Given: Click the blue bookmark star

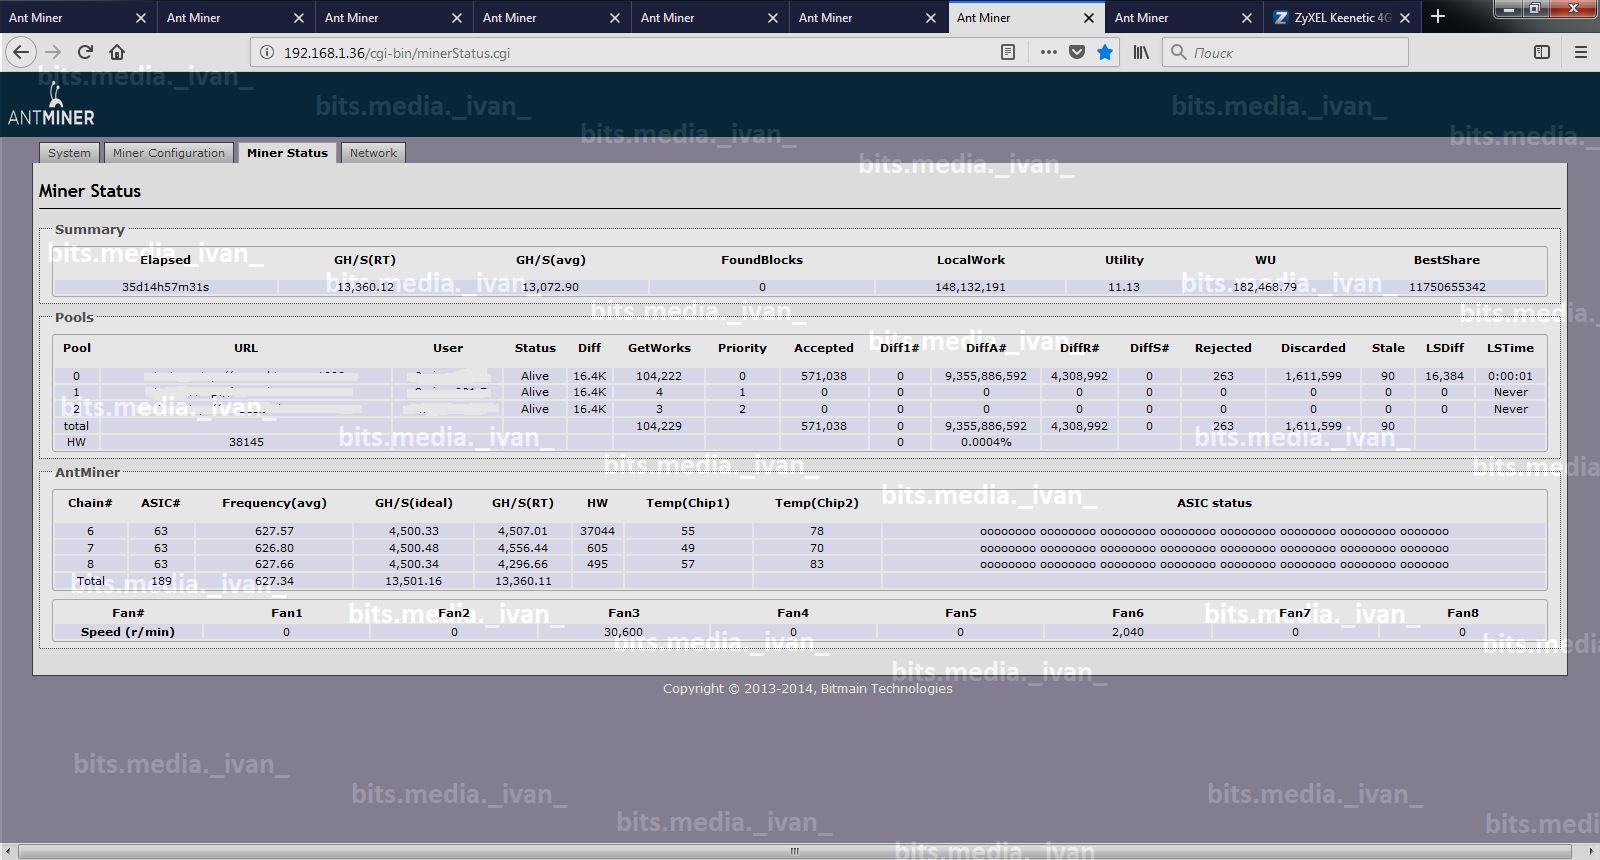Looking at the screenshot, I should pyautogui.click(x=1105, y=52).
